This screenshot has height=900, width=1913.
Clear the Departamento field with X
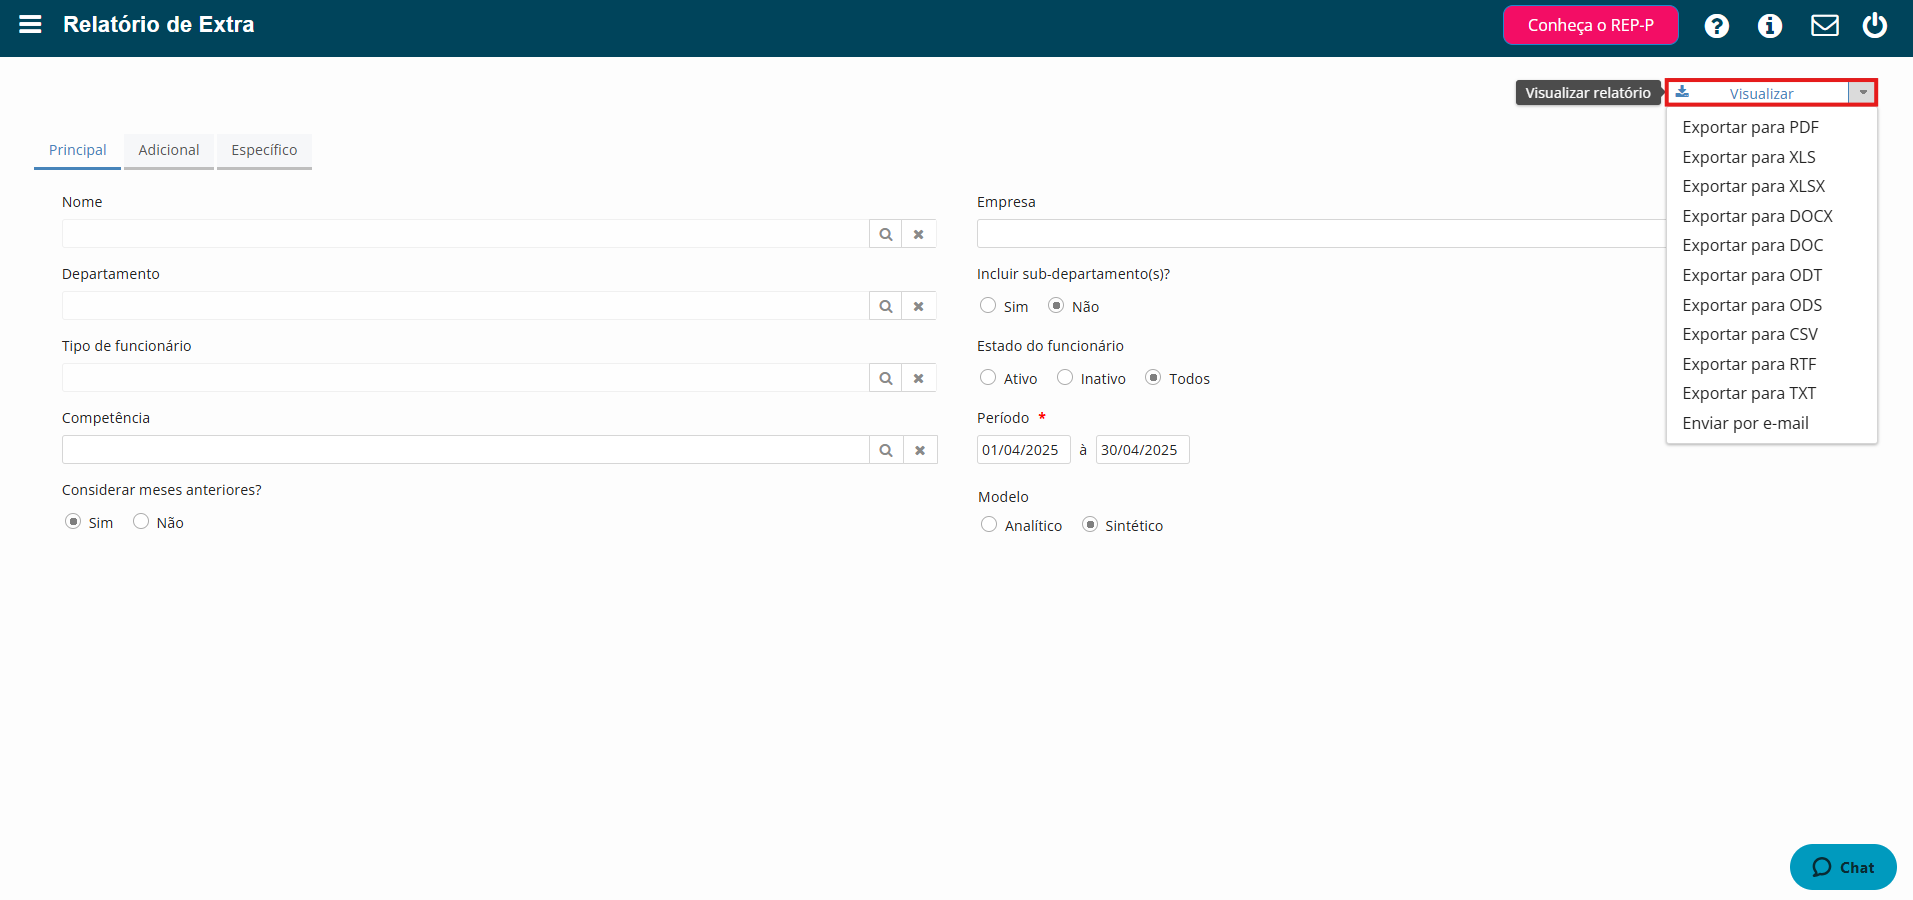(x=919, y=306)
